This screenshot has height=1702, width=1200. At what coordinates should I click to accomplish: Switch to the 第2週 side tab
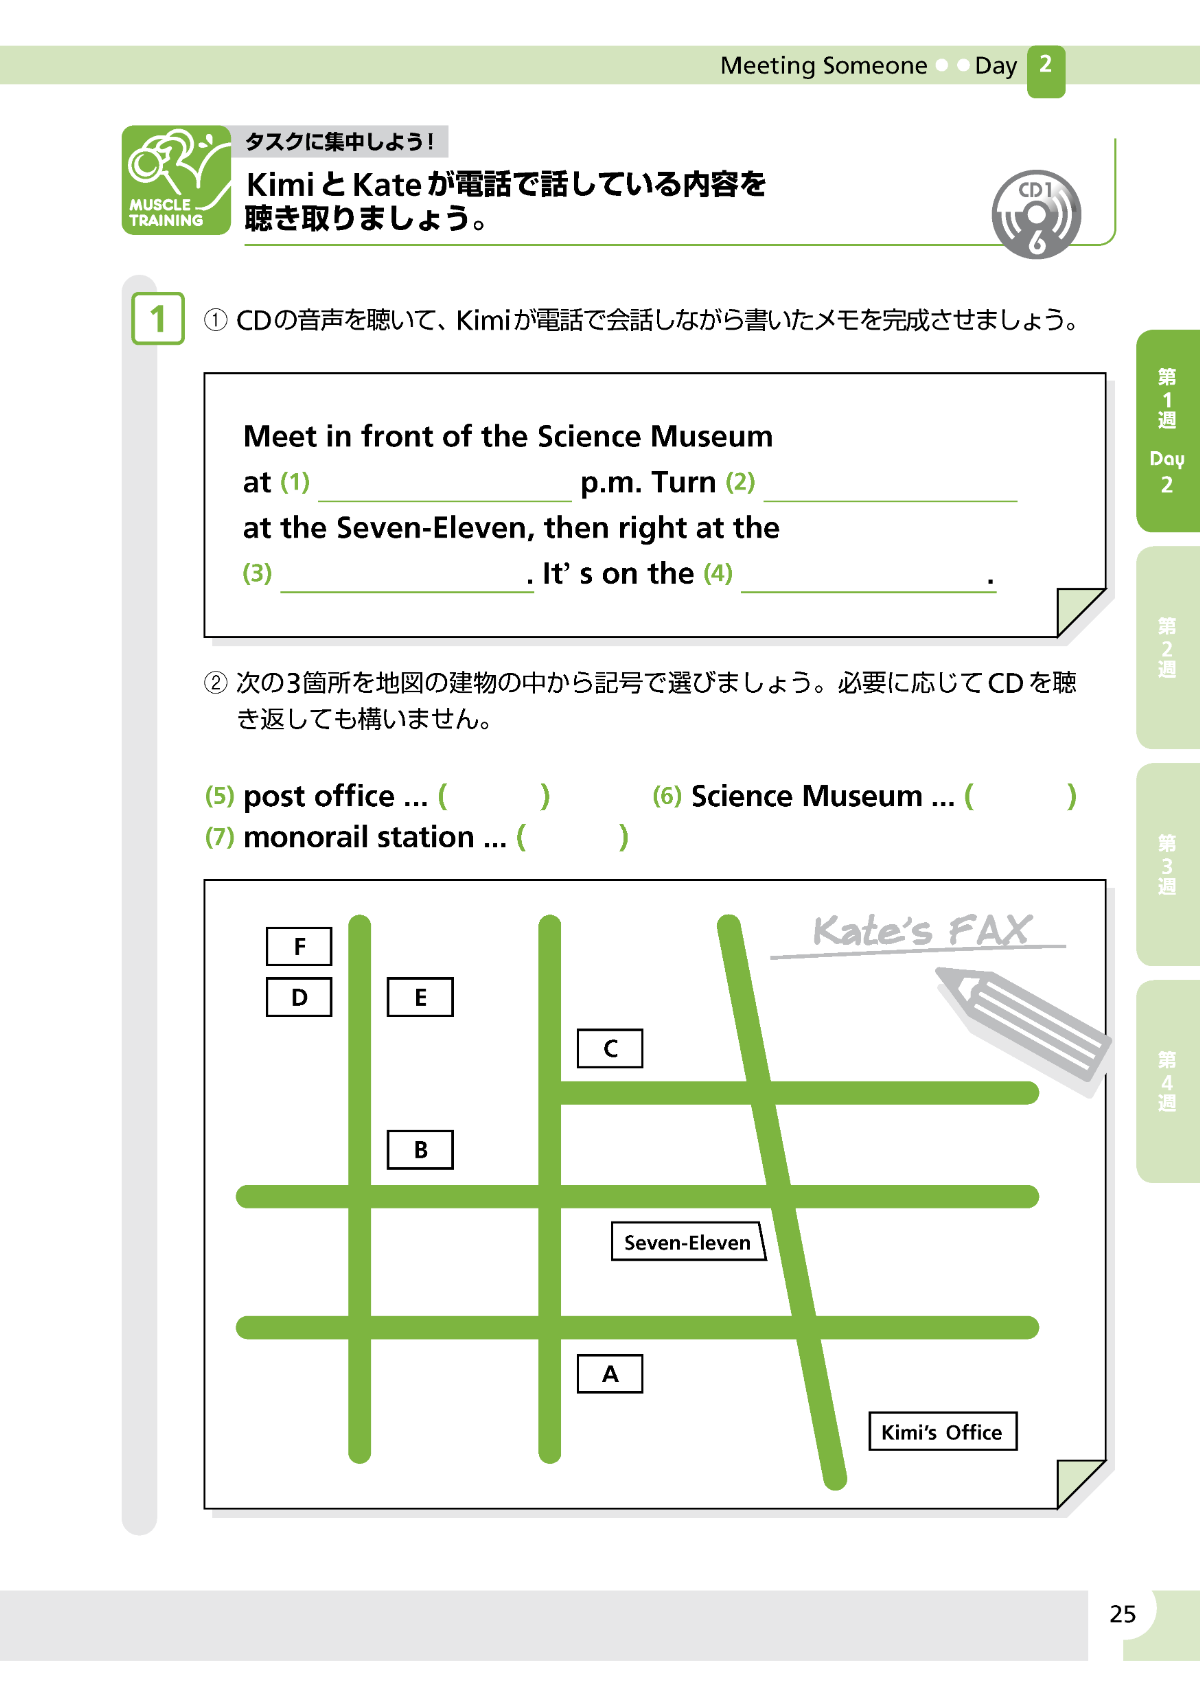[1167, 647]
